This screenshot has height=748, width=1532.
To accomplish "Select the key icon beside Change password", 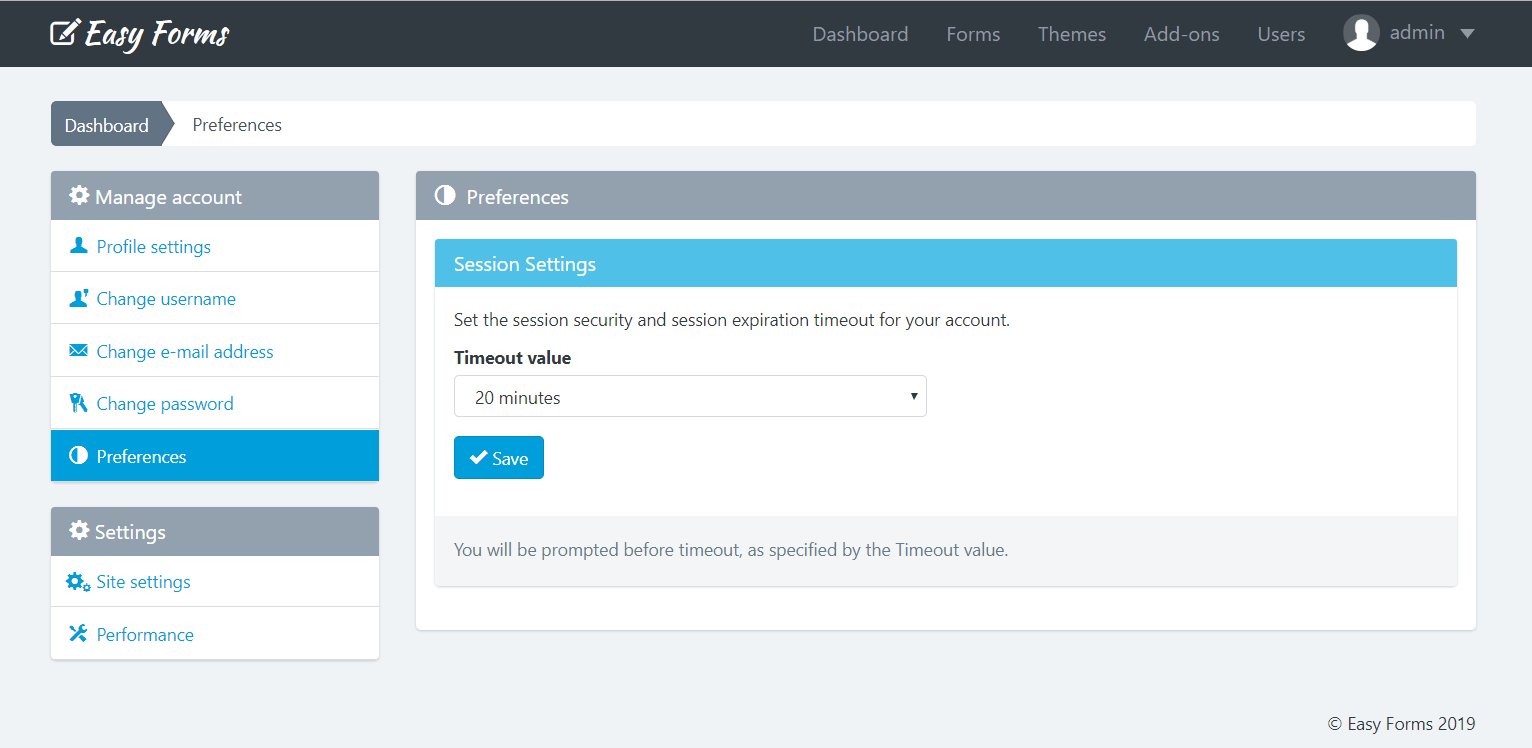I will [x=79, y=402].
